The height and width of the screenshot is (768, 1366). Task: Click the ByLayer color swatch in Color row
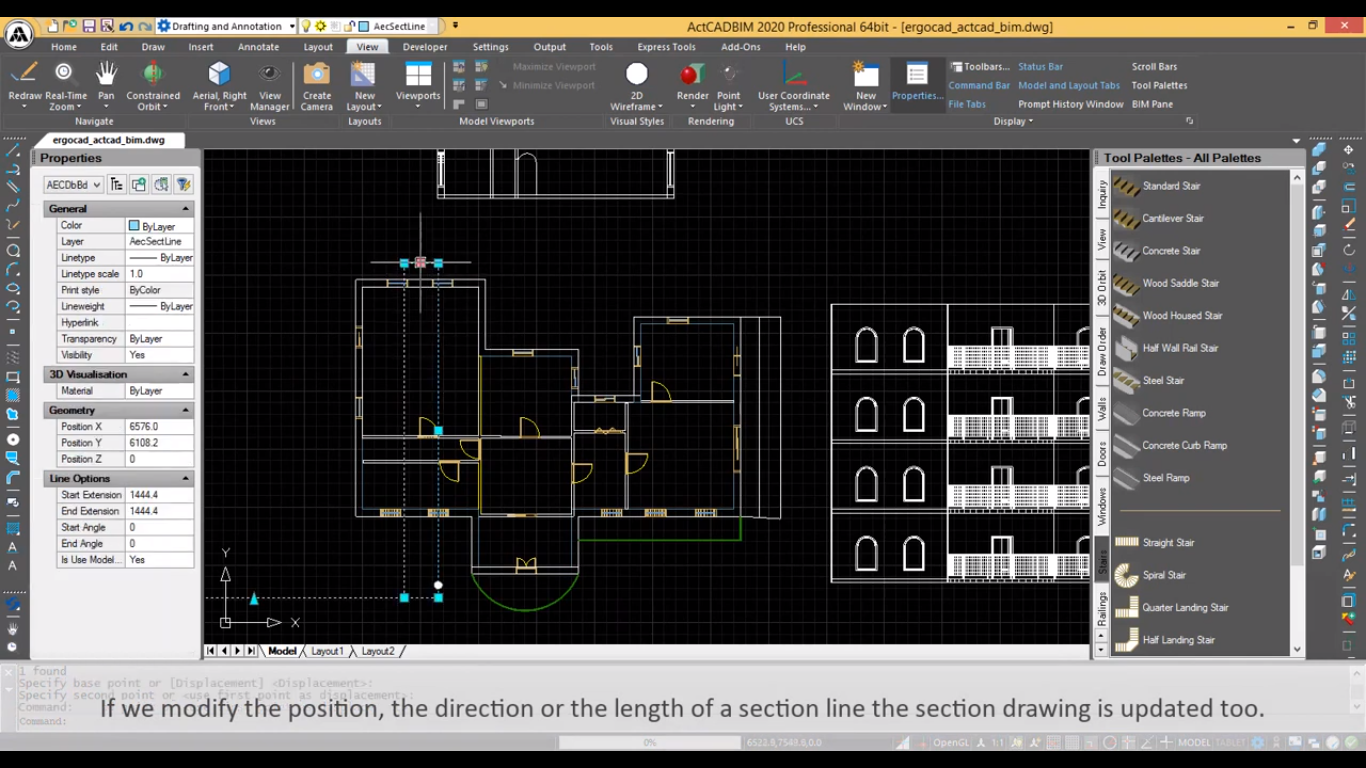coord(134,226)
